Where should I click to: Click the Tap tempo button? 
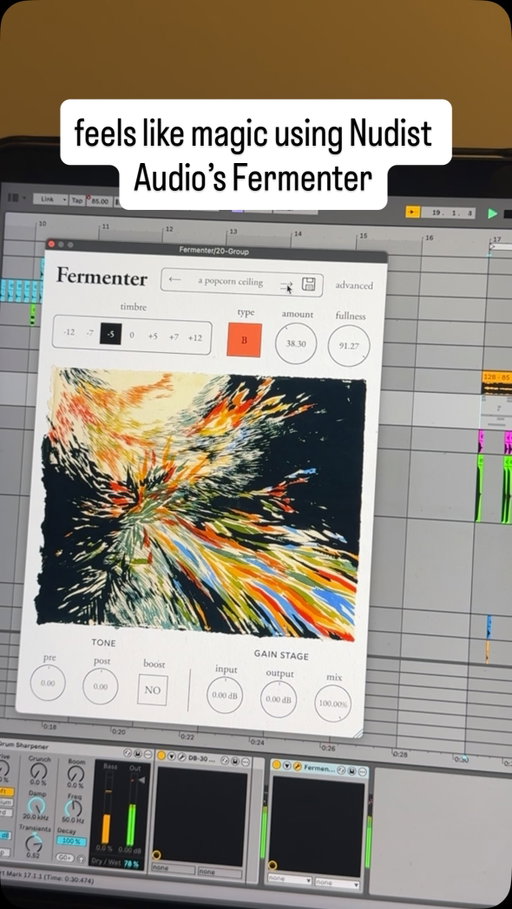(x=77, y=200)
